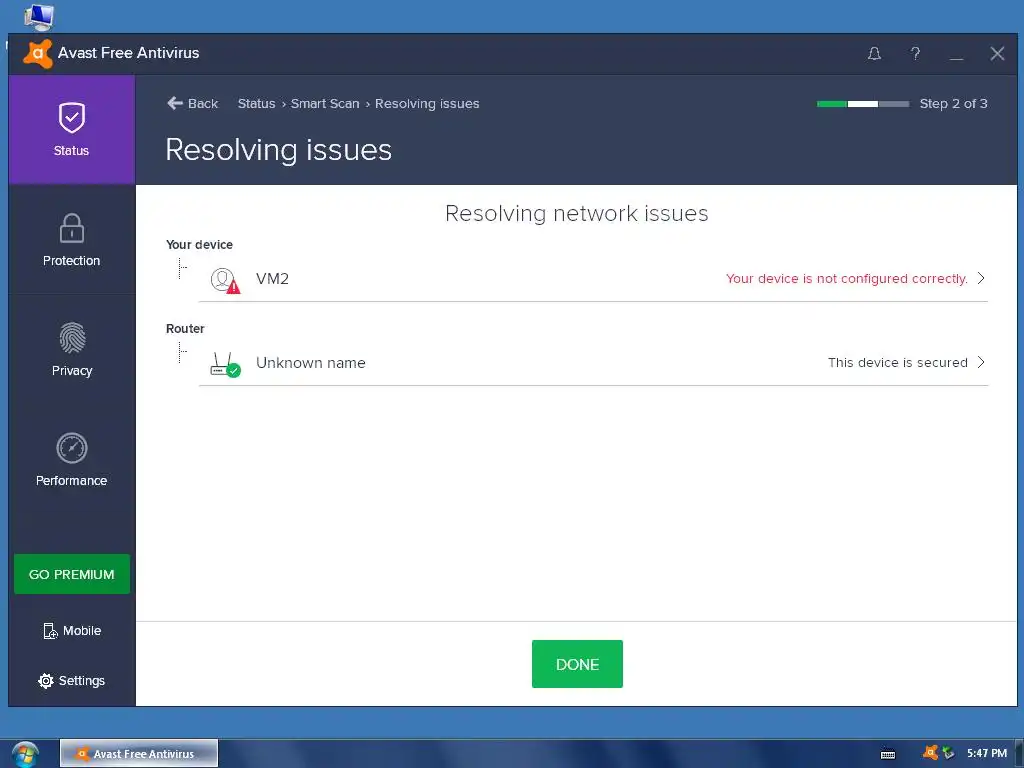Click the keyboard icon in system tray
The image size is (1024, 768).
(888, 754)
